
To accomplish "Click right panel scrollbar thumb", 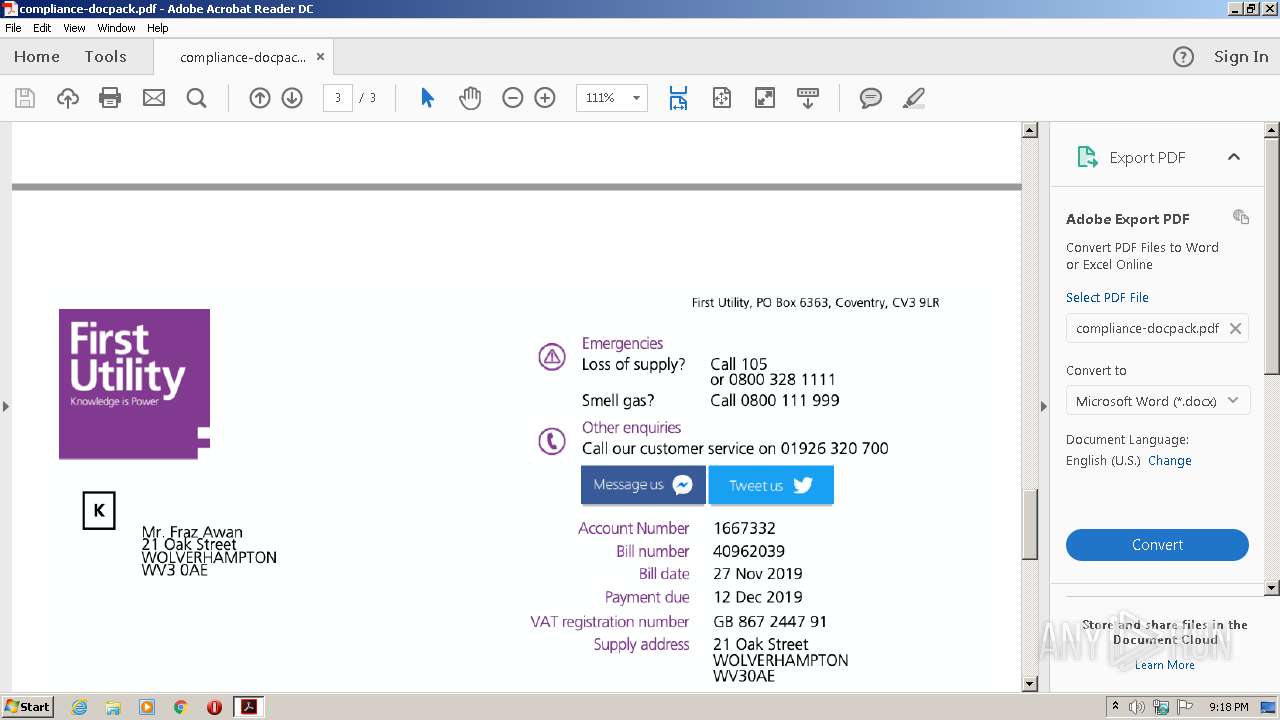I will coord(1272,255).
